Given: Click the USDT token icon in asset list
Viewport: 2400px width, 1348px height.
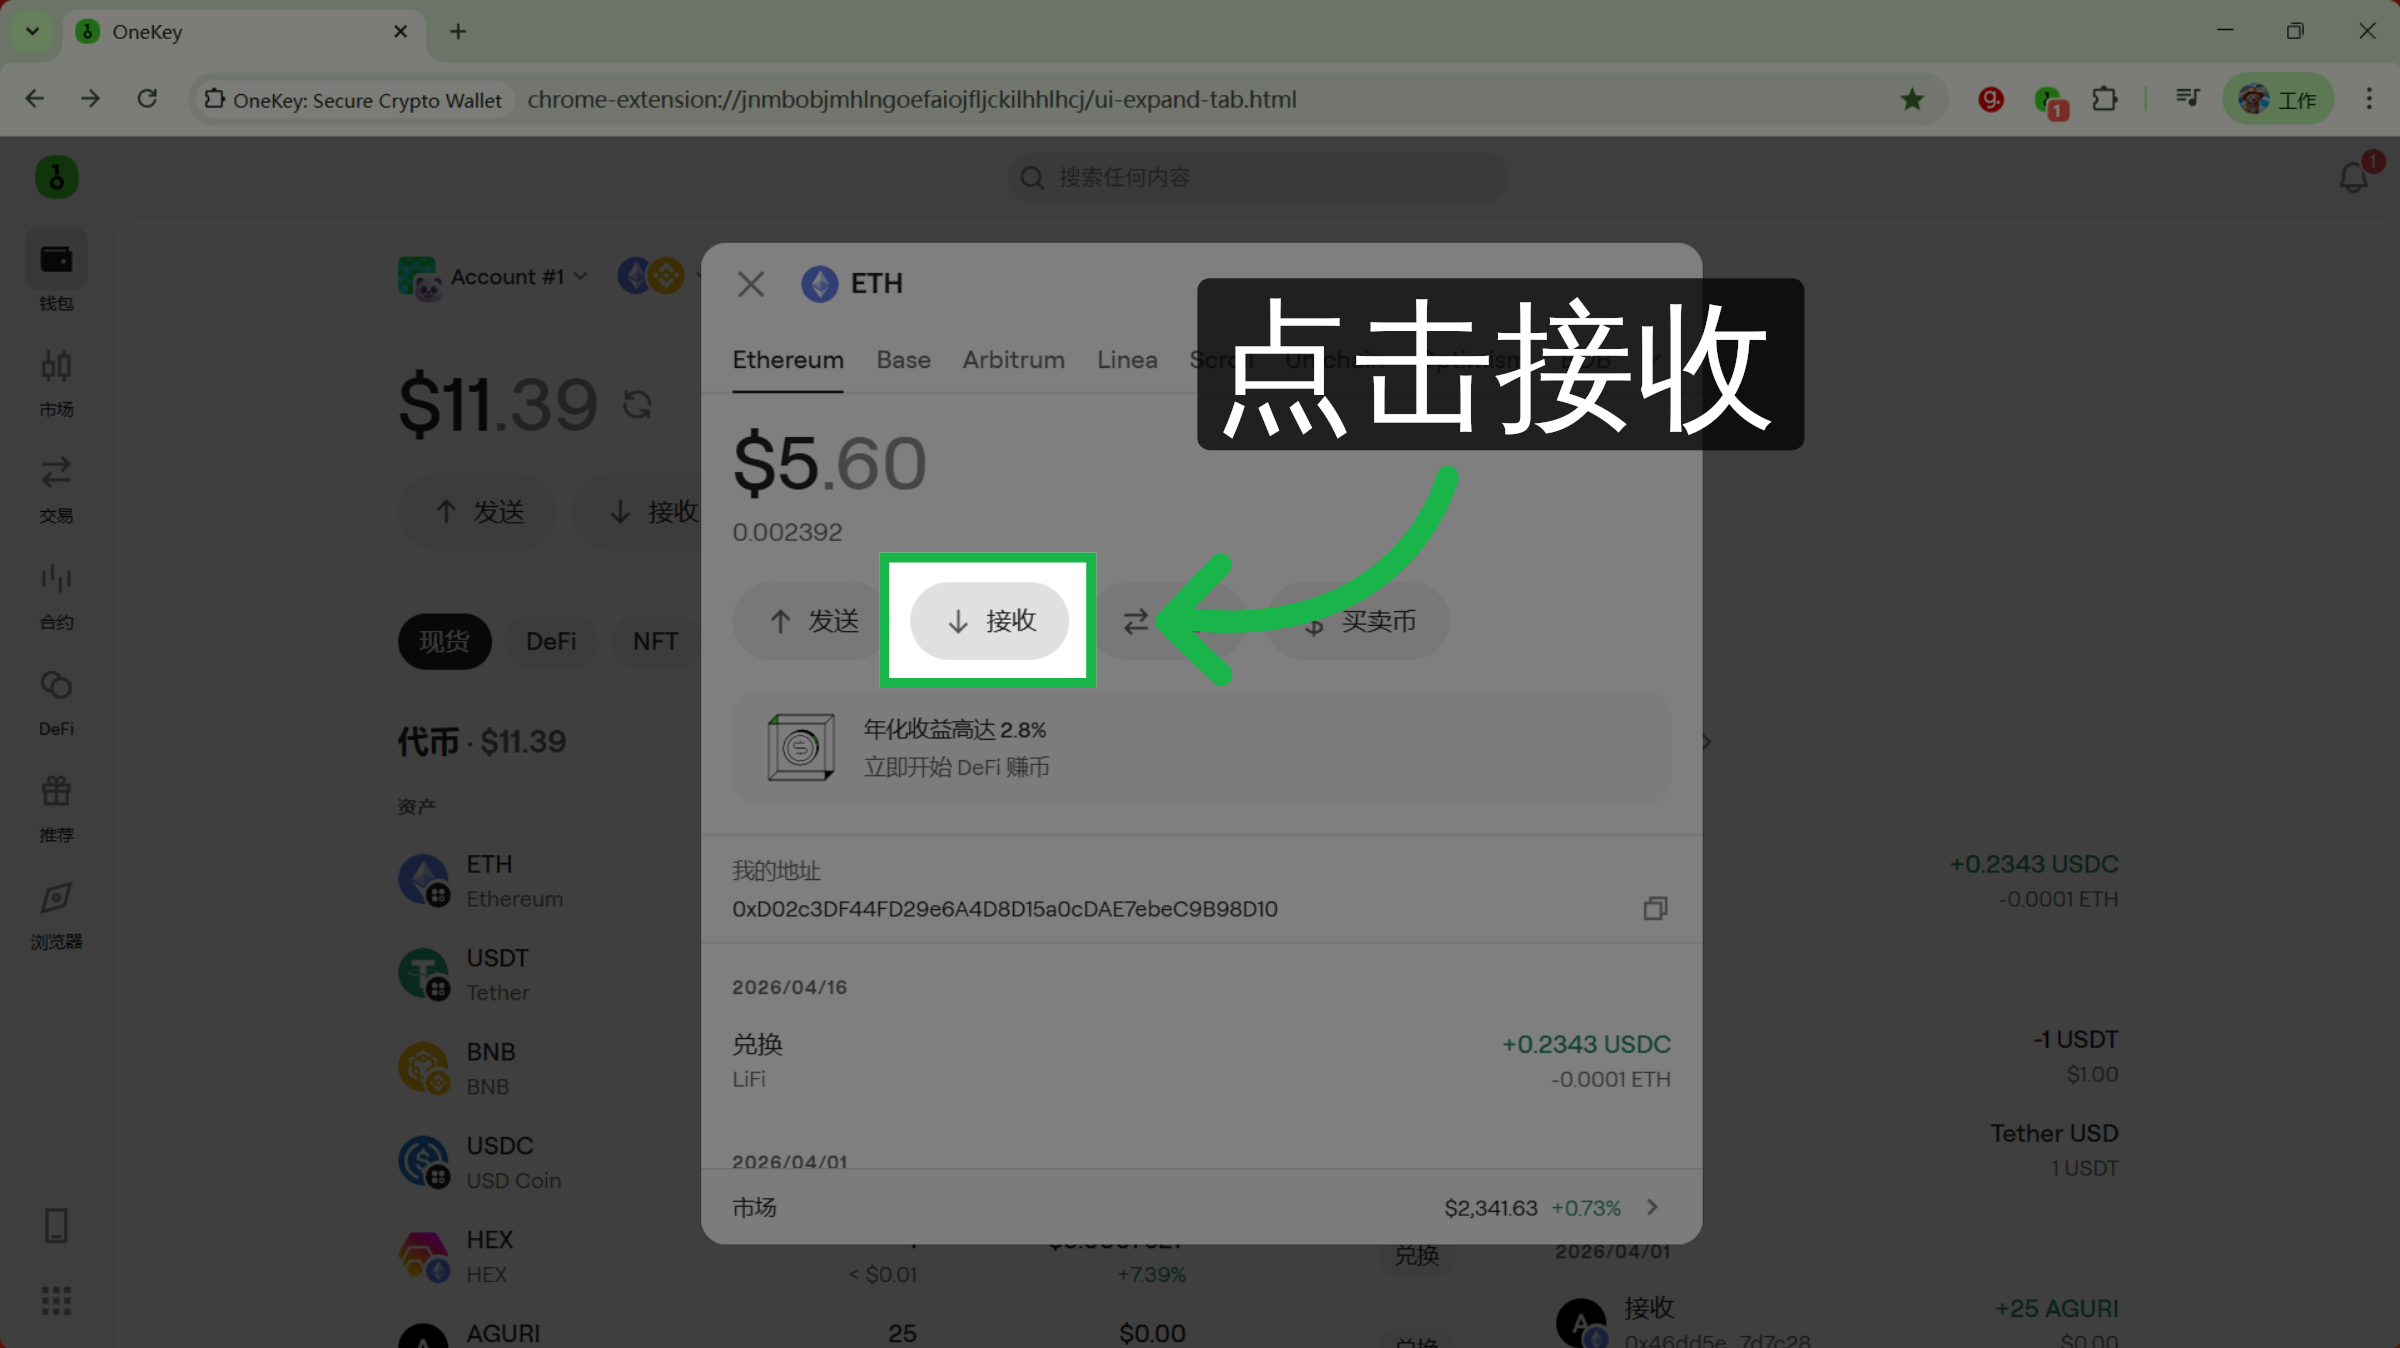Looking at the screenshot, I should [x=424, y=974].
